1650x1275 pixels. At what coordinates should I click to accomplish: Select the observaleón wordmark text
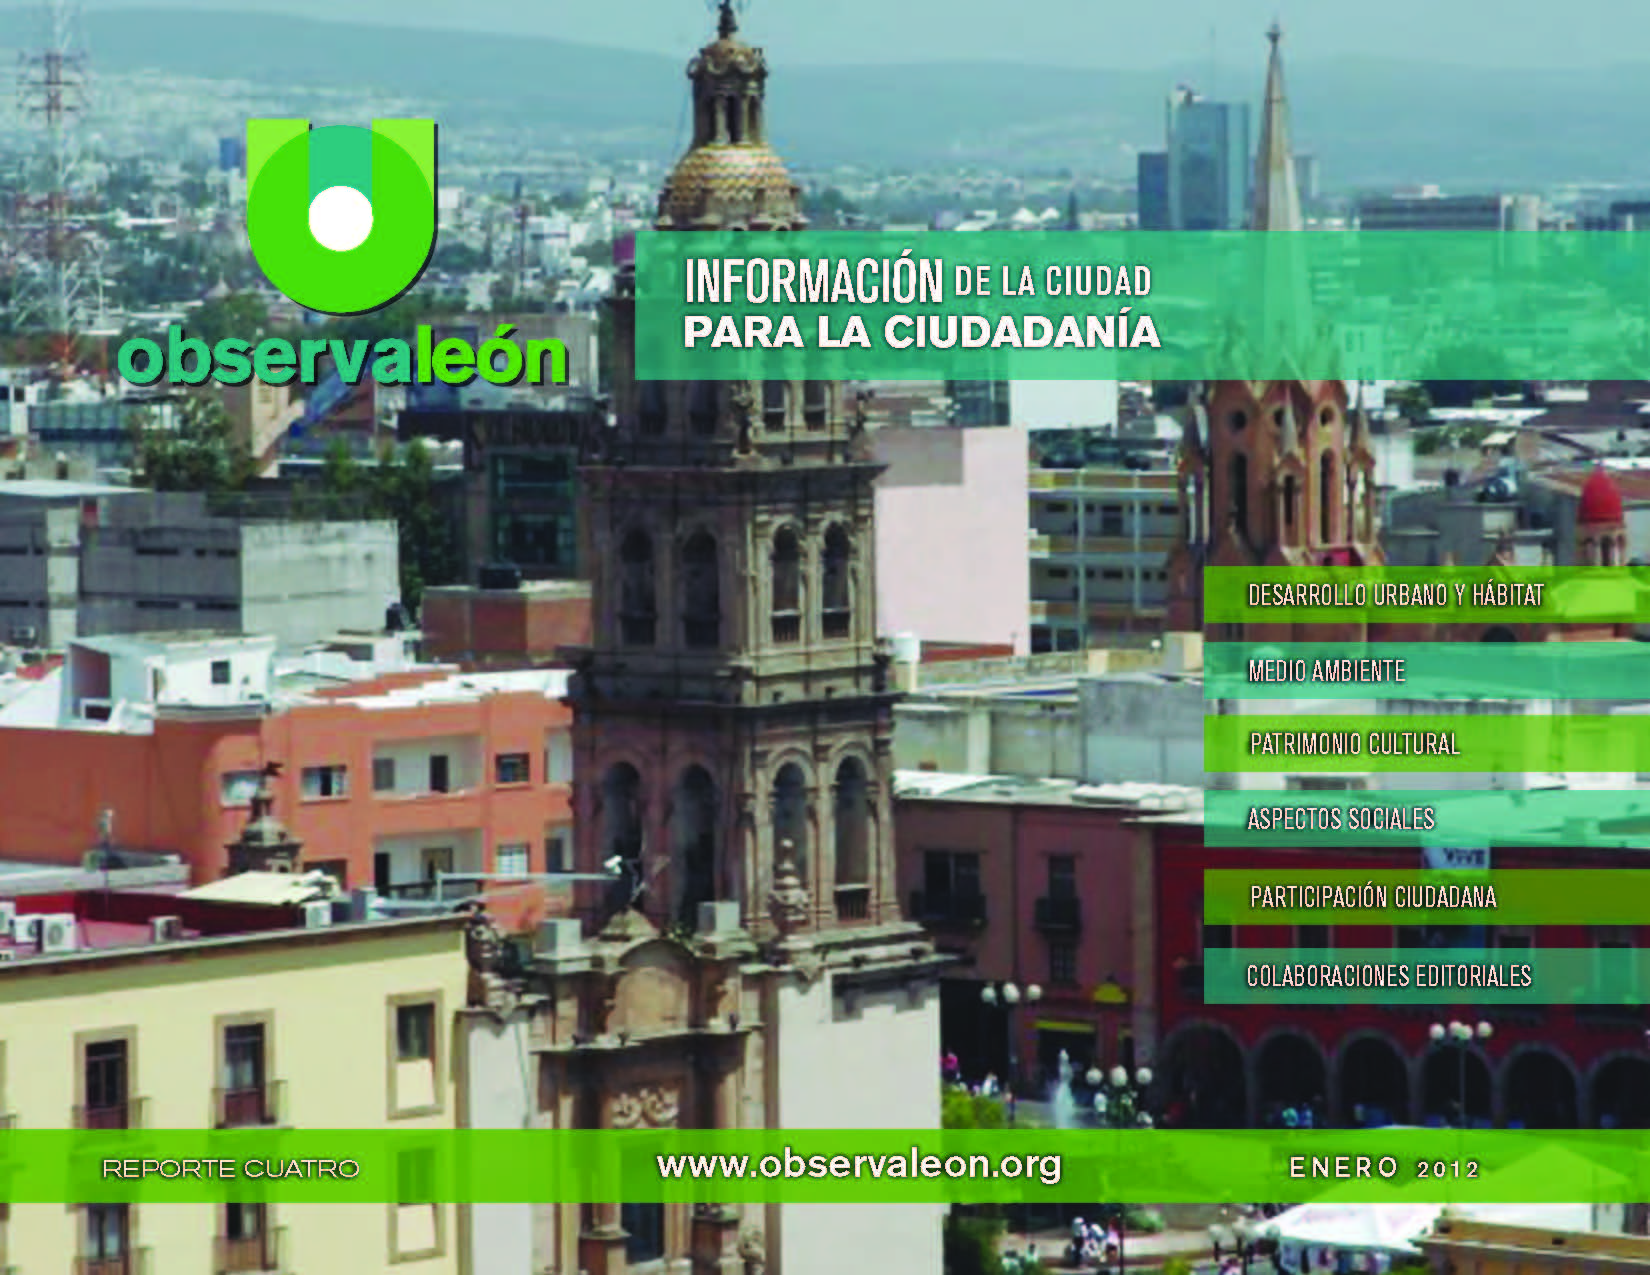click(343, 358)
